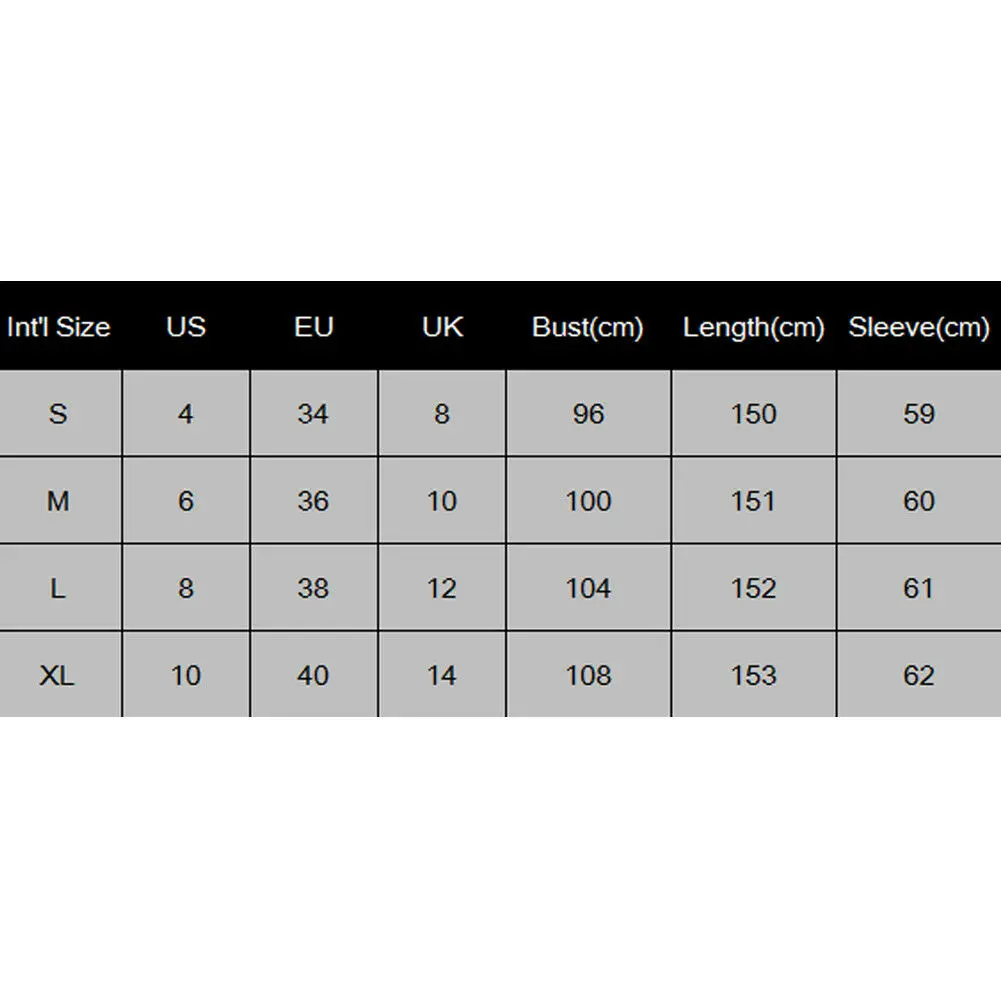Select the bust value 96 cell
This screenshot has height=1001, width=1001.
pyautogui.click(x=588, y=414)
